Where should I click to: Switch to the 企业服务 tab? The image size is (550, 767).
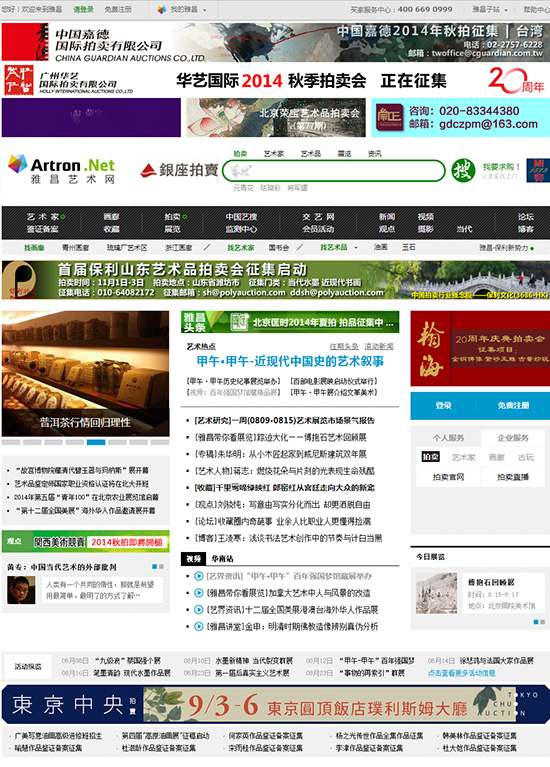[x=513, y=438]
